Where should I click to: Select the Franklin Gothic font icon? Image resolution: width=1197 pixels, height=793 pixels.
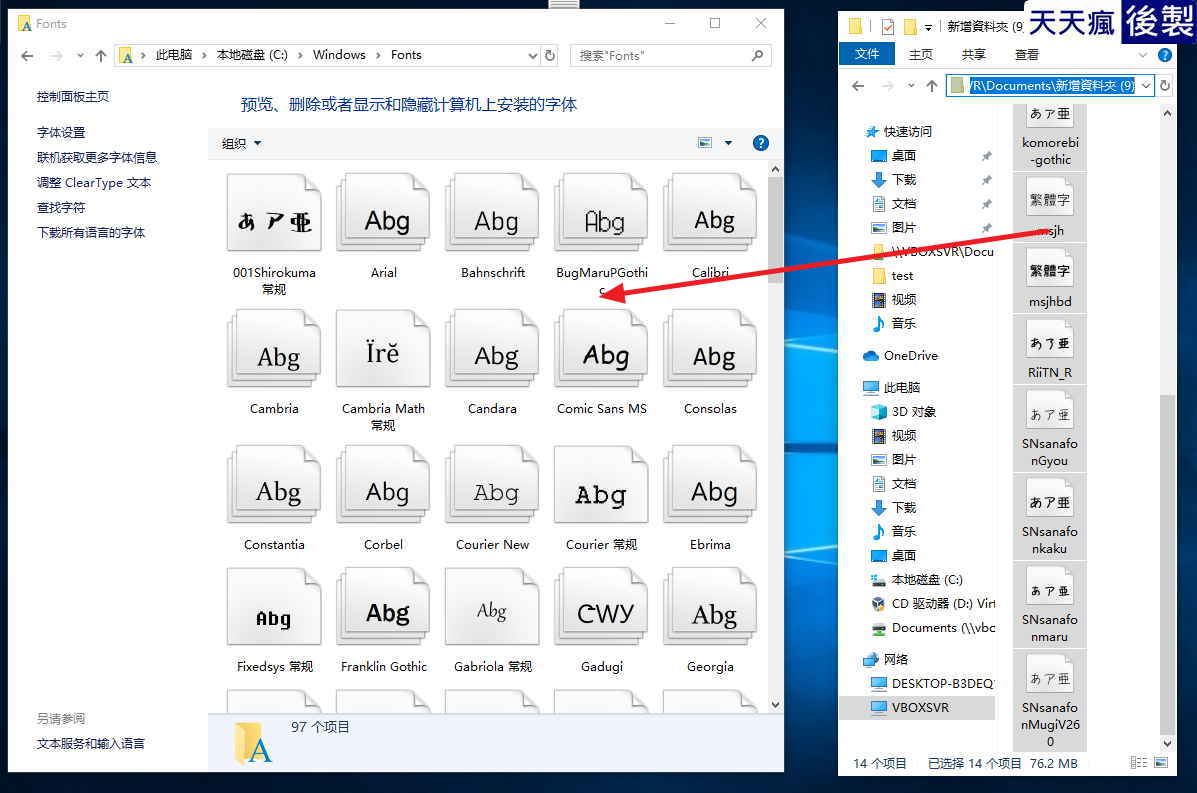383,608
